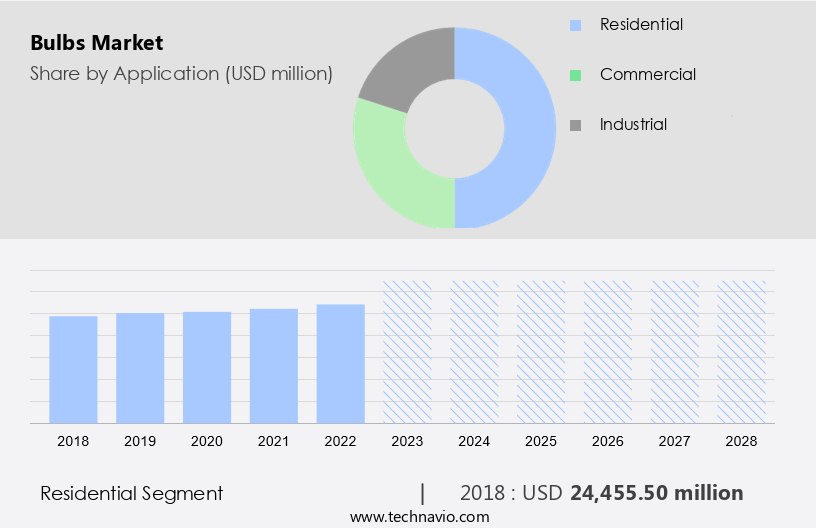Click the green Commercial legend swatch
Image resolution: width=816 pixels, height=528 pixels.
click(x=575, y=75)
